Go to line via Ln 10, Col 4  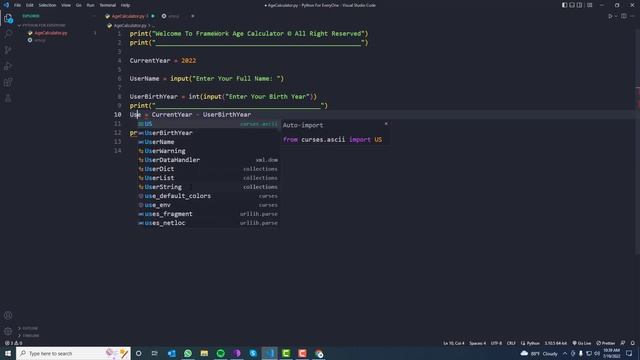453,343
